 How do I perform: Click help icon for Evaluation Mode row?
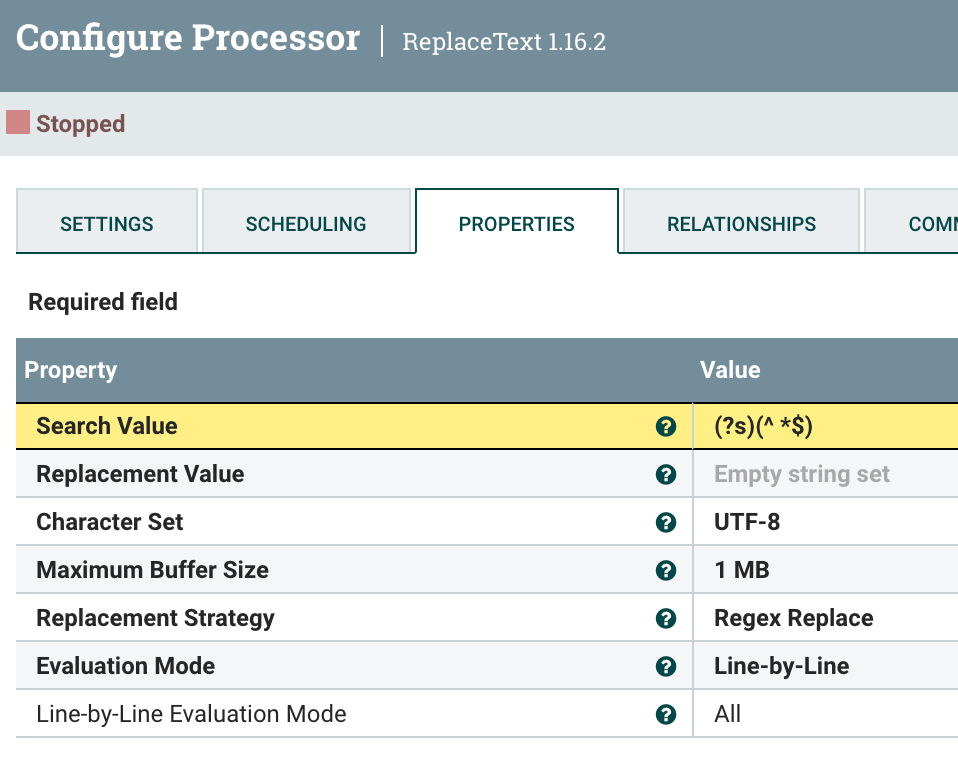(x=665, y=666)
